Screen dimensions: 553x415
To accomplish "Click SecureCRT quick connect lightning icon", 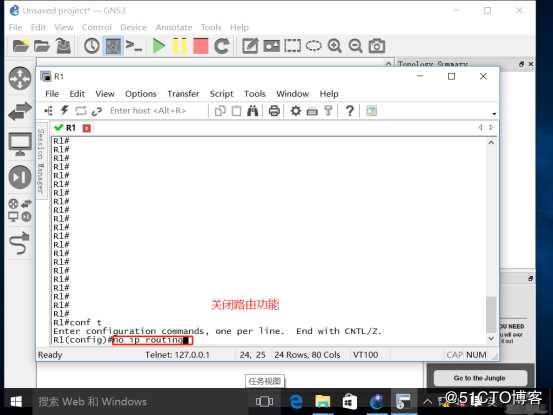I will coord(64,111).
